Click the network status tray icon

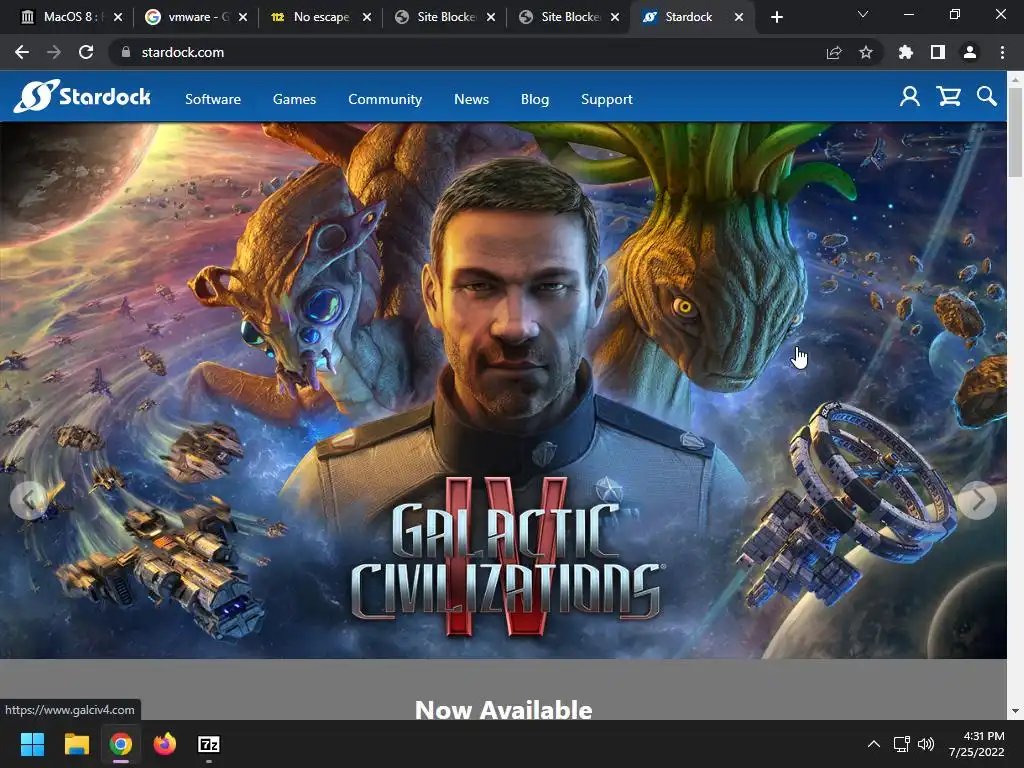tap(901, 744)
